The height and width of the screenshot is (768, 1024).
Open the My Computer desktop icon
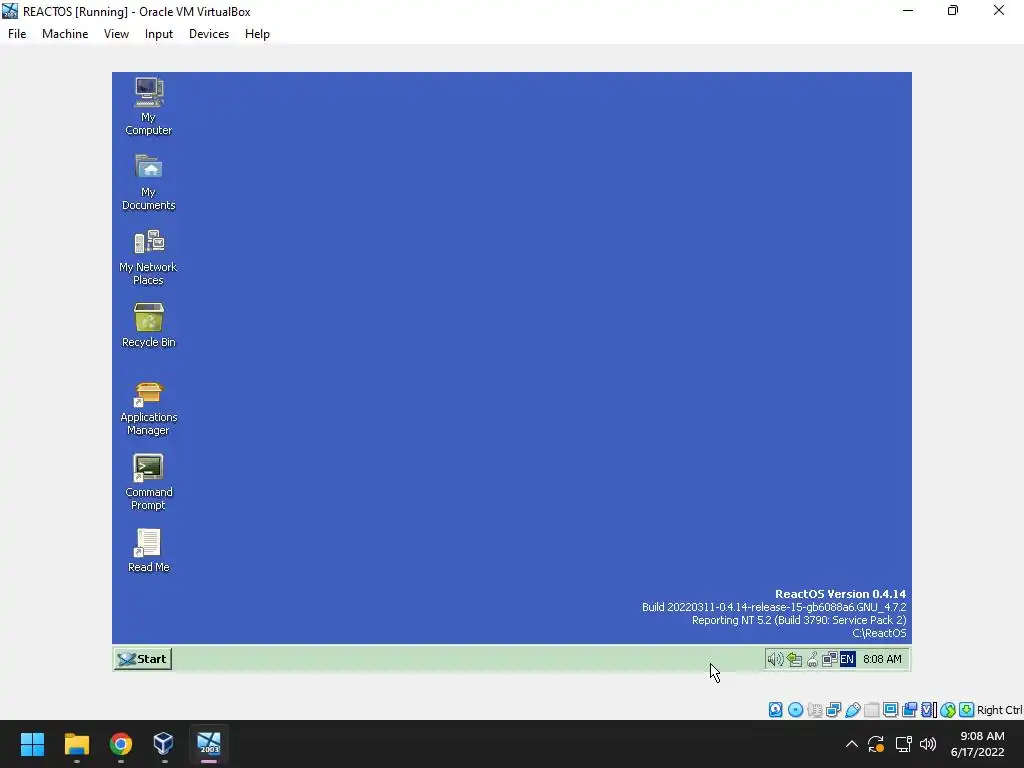[x=148, y=106]
